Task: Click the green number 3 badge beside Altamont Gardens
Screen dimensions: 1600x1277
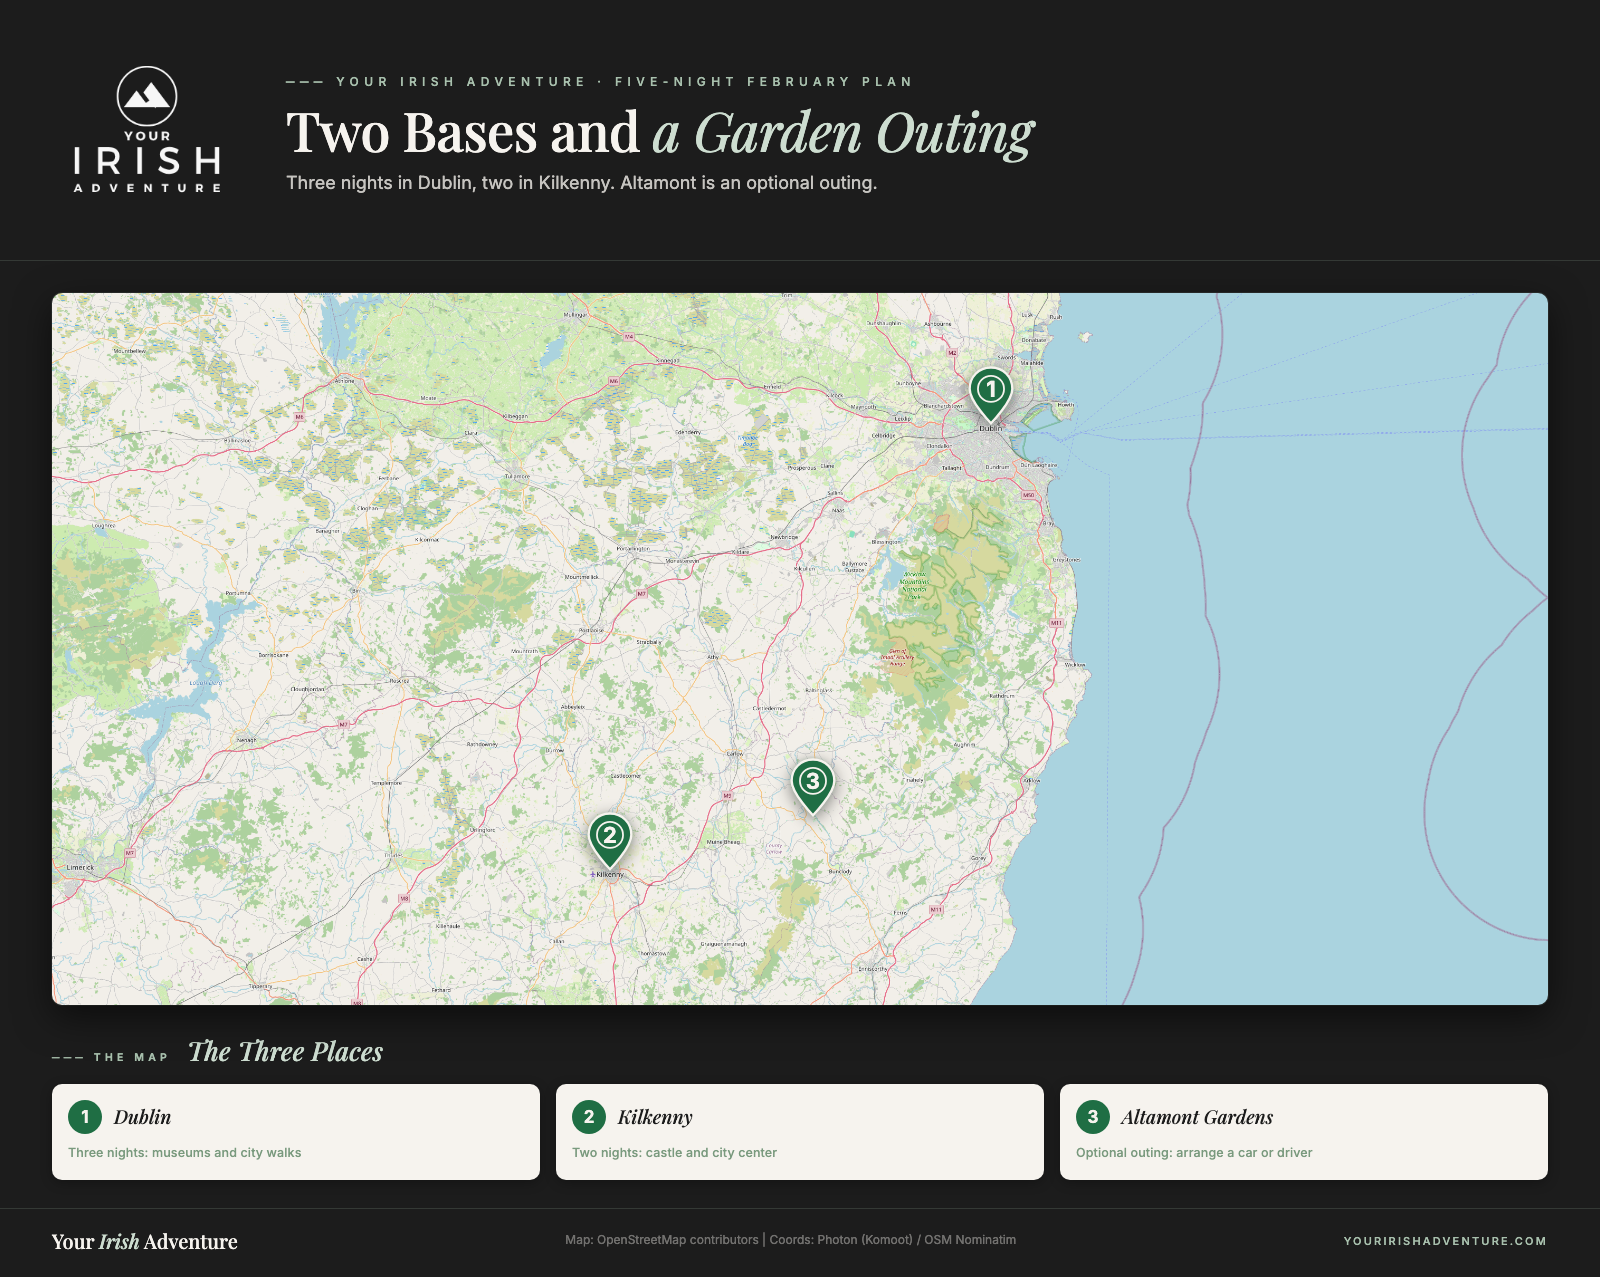Action: coord(1093,1117)
